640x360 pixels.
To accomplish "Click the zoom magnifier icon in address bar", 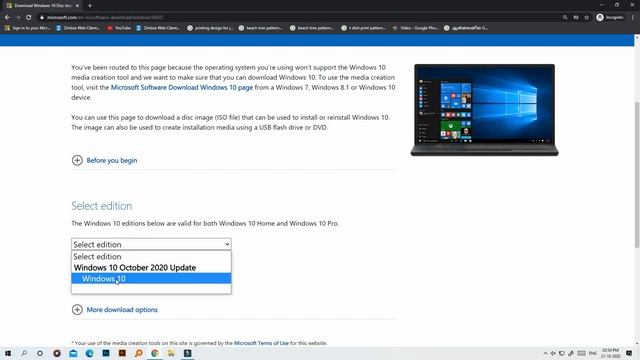I will [565, 18].
